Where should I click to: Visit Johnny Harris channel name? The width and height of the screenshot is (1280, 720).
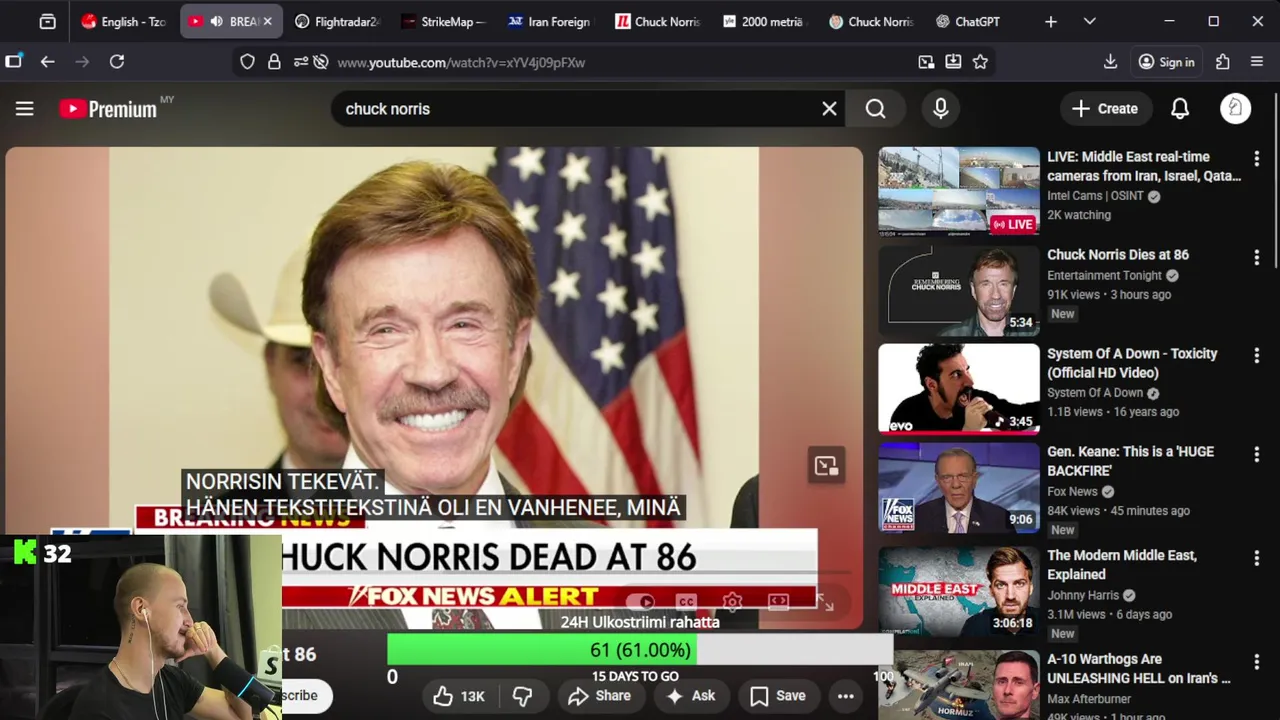pos(1084,595)
